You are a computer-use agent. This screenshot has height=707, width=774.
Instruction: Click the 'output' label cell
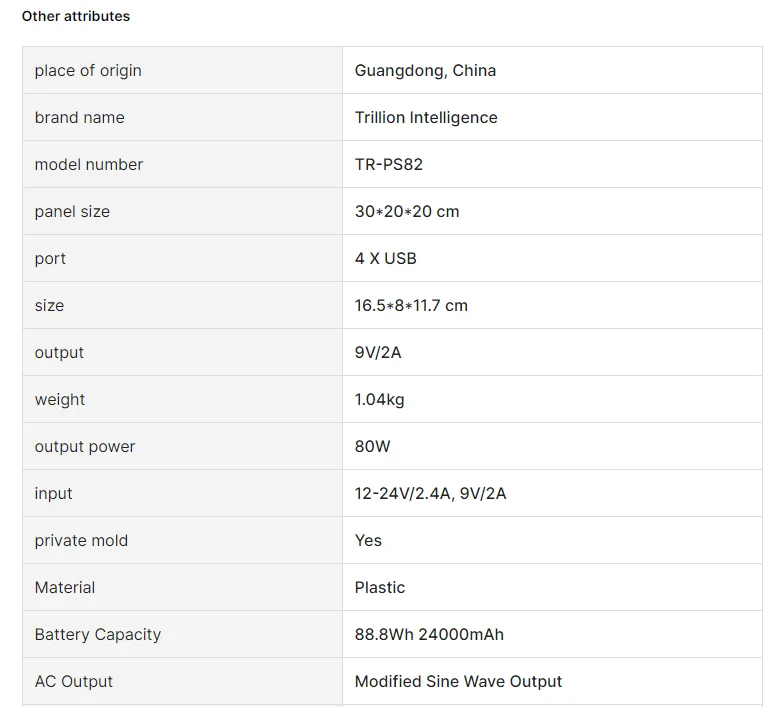(59, 352)
